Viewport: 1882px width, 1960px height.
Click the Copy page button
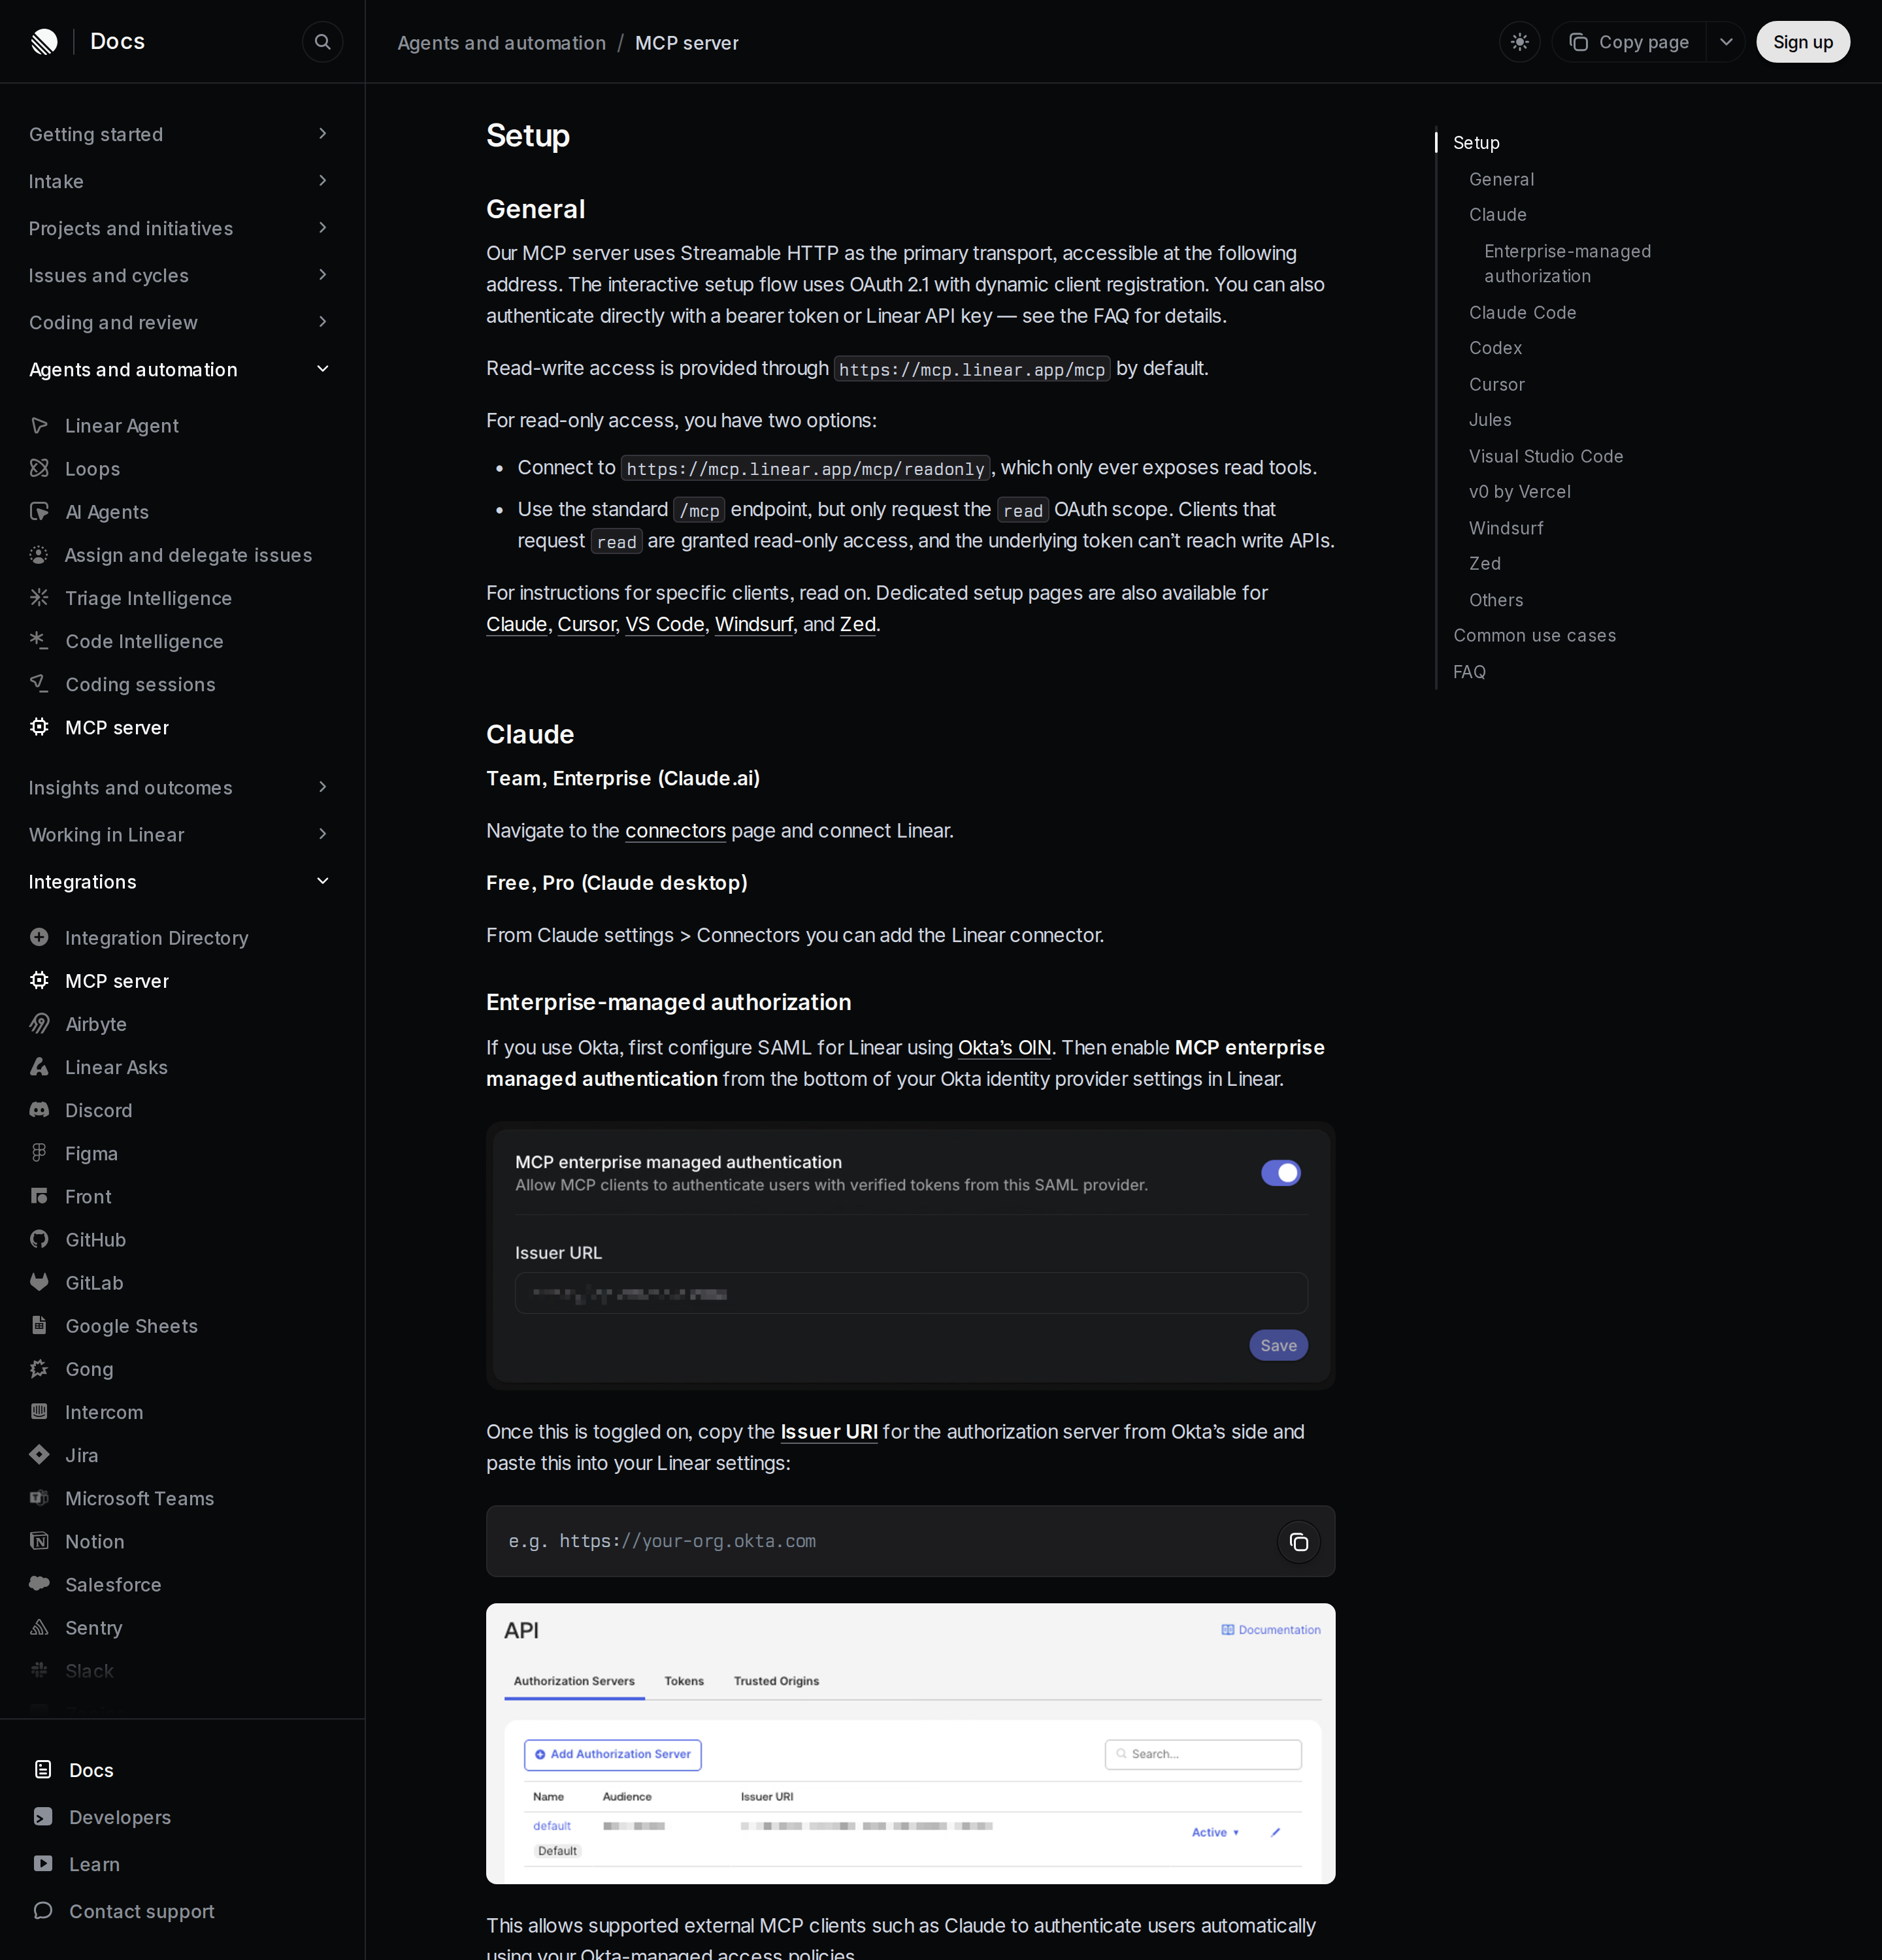pos(1628,42)
